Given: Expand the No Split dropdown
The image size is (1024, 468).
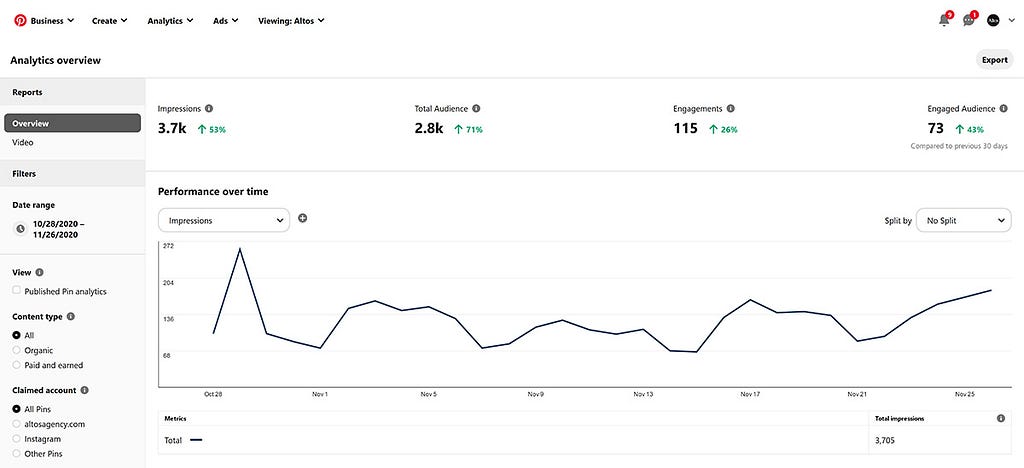Looking at the screenshot, I should pos(964,221).
